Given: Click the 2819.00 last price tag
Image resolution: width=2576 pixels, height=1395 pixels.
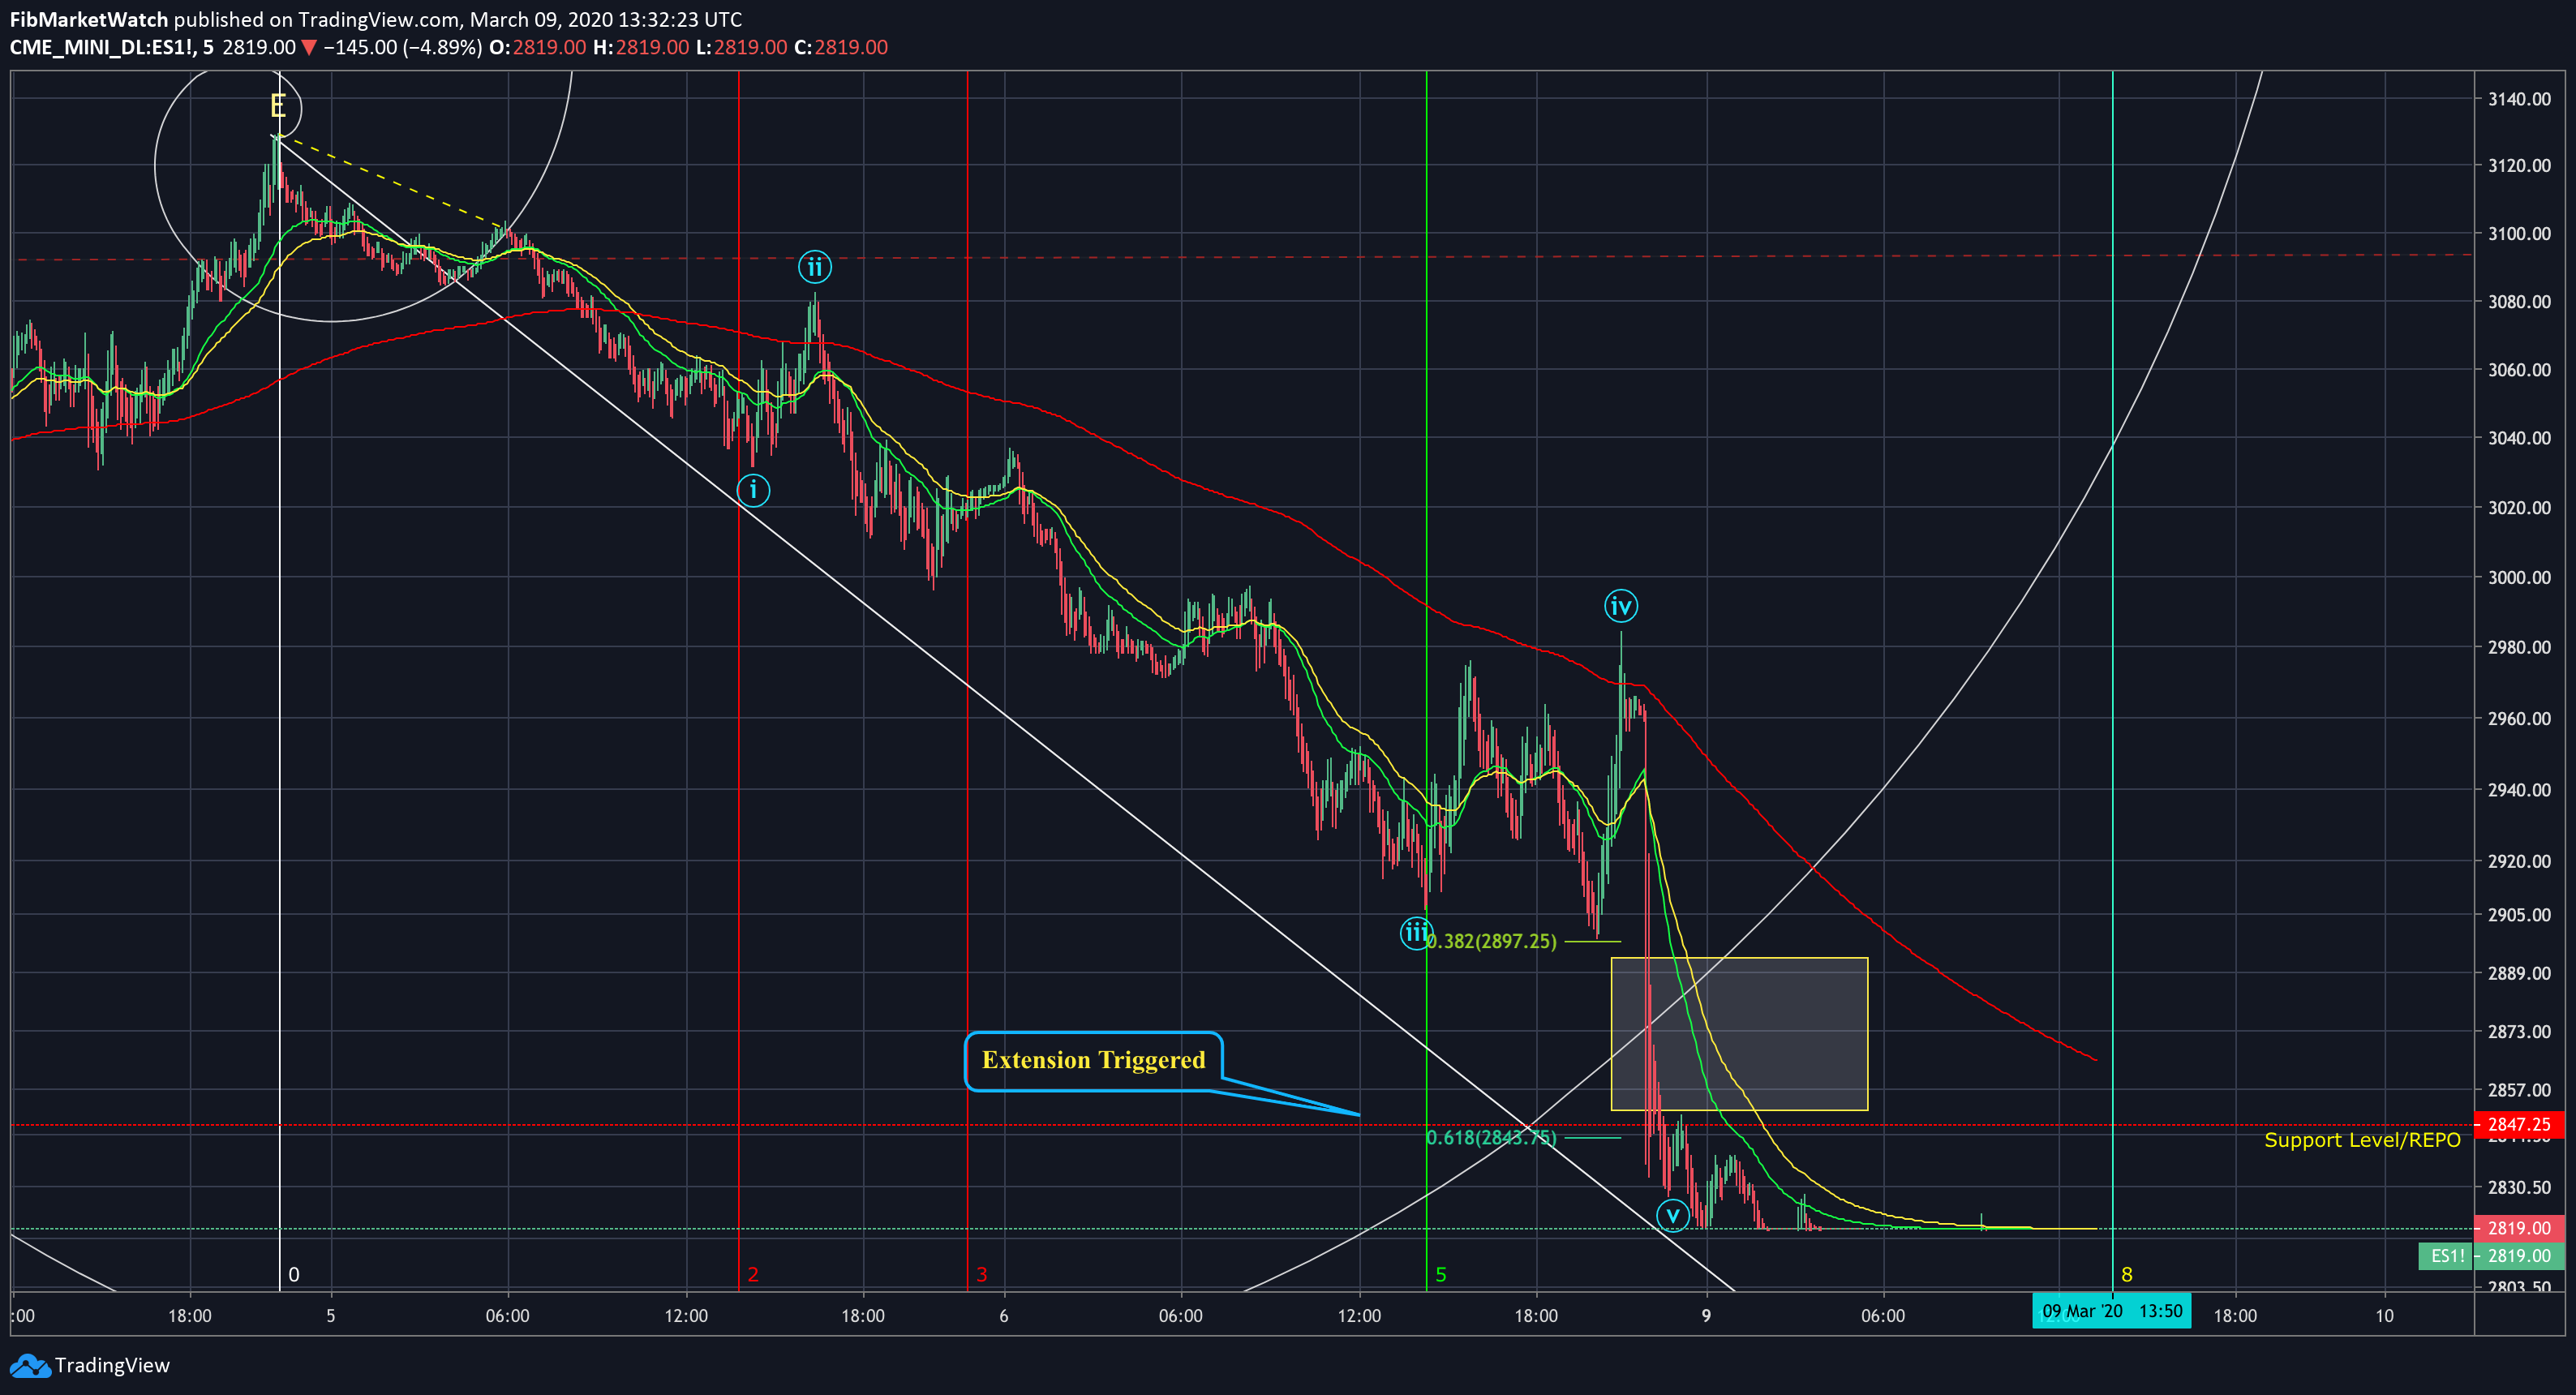Looking at the screenshot, I should pyautogui.click(x=2518, y=1228).
